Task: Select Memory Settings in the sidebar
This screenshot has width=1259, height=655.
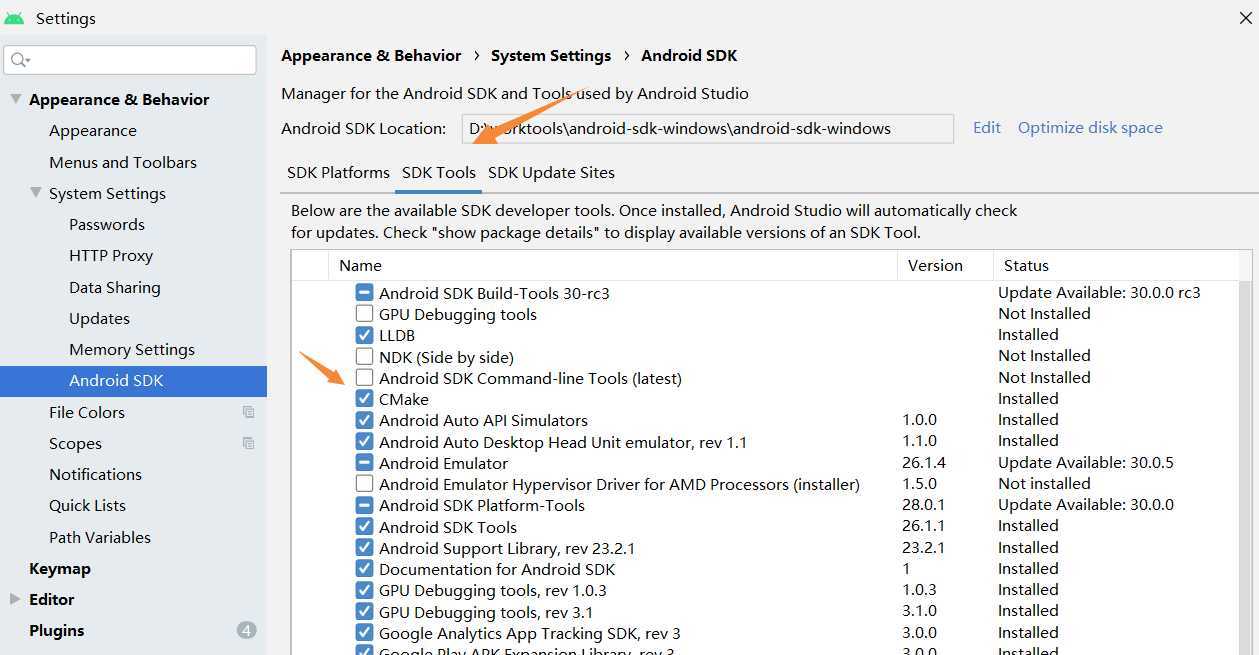Action: click(x=132, y=350)
